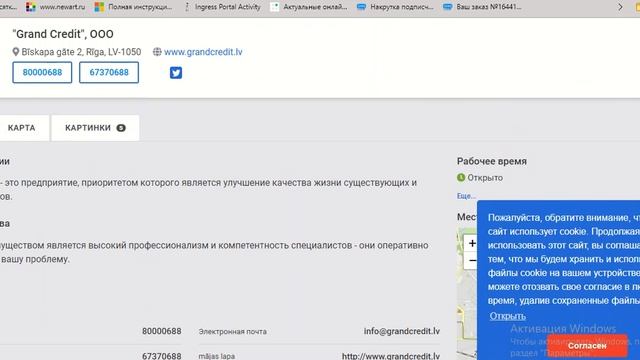Viewport: 640px width, 360px height.
Task: Click the image count badge on КАРТИНКИ
Action: [x=121, y=128]
